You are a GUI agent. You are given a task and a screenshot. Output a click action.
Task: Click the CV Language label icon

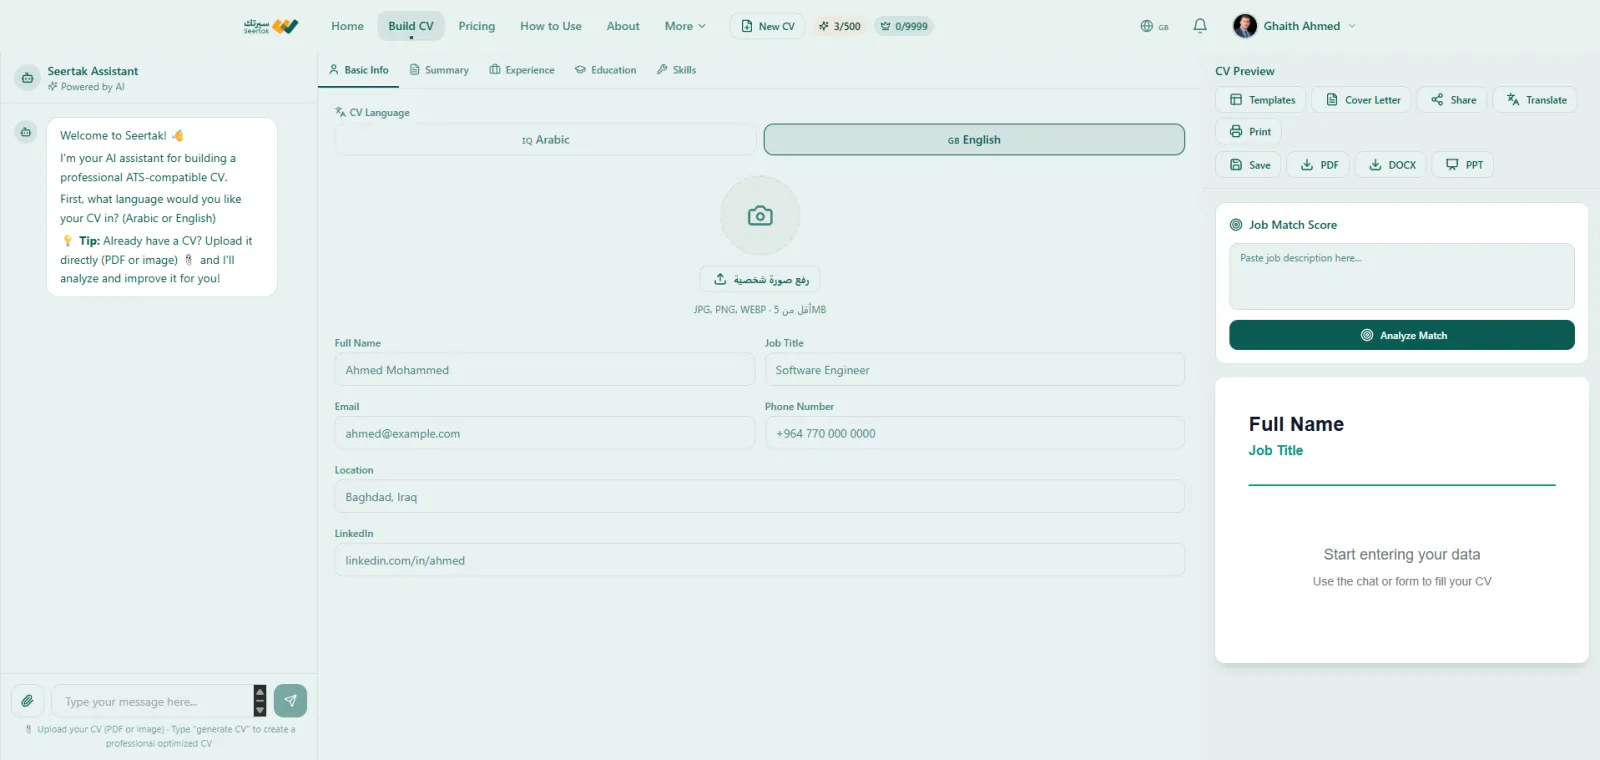[341, 112]
